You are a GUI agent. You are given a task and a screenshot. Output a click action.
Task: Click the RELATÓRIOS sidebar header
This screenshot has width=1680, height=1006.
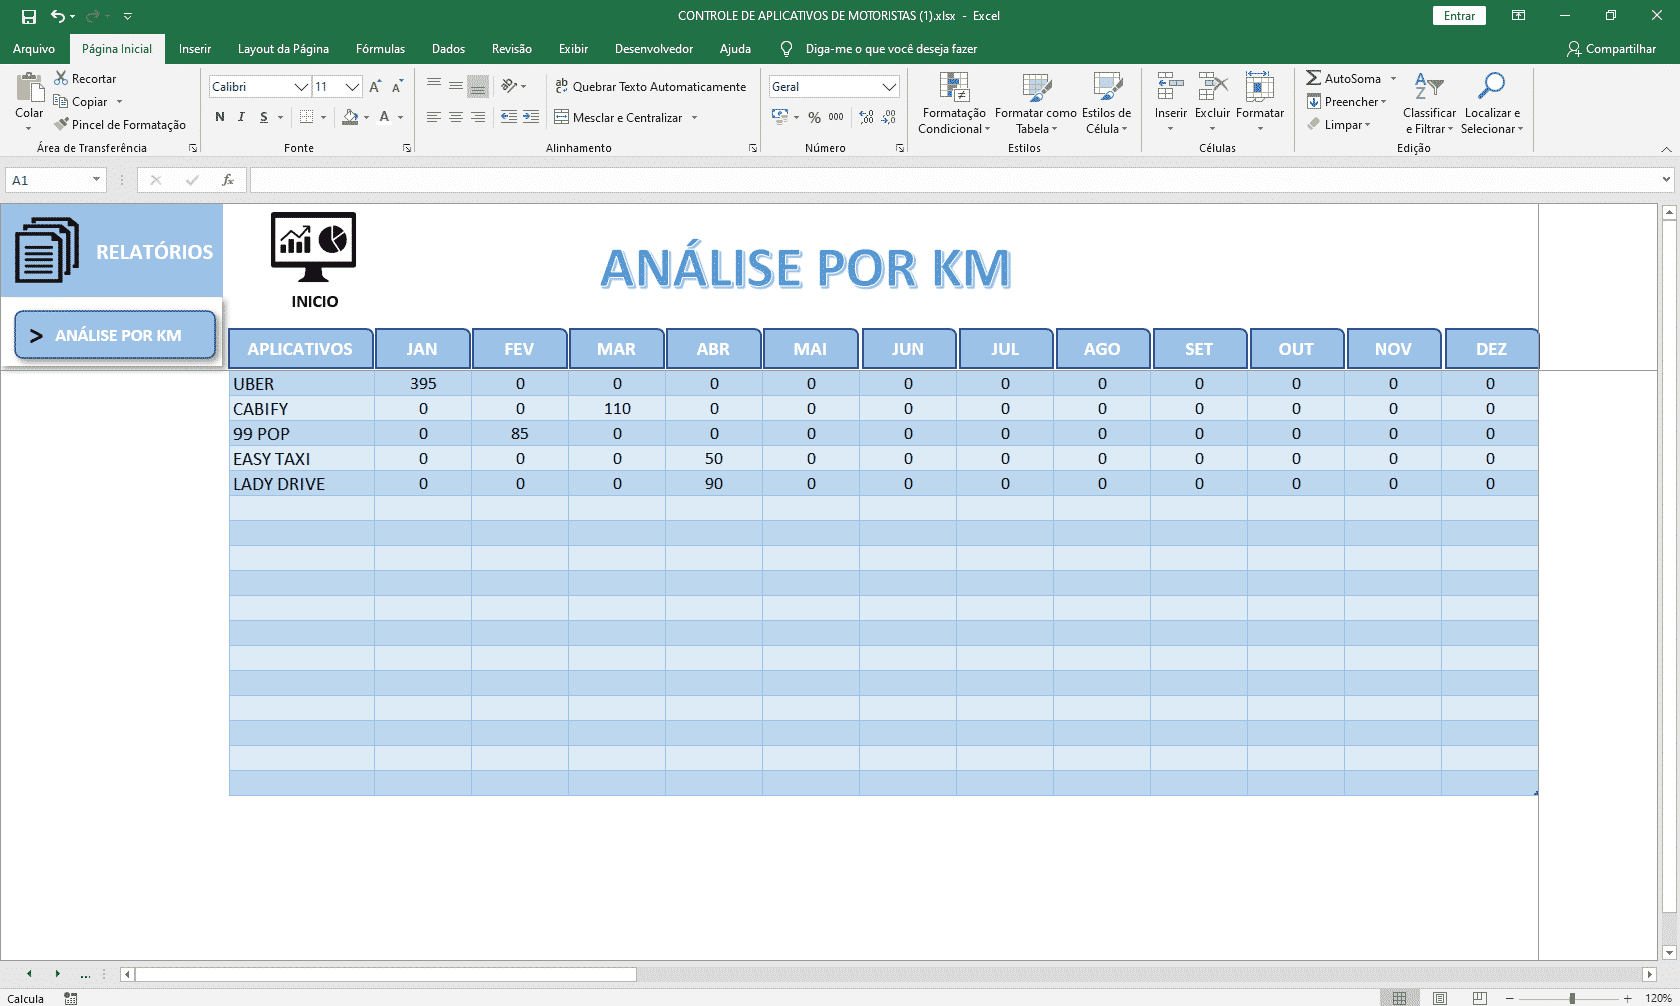click(x=112, y=251)
